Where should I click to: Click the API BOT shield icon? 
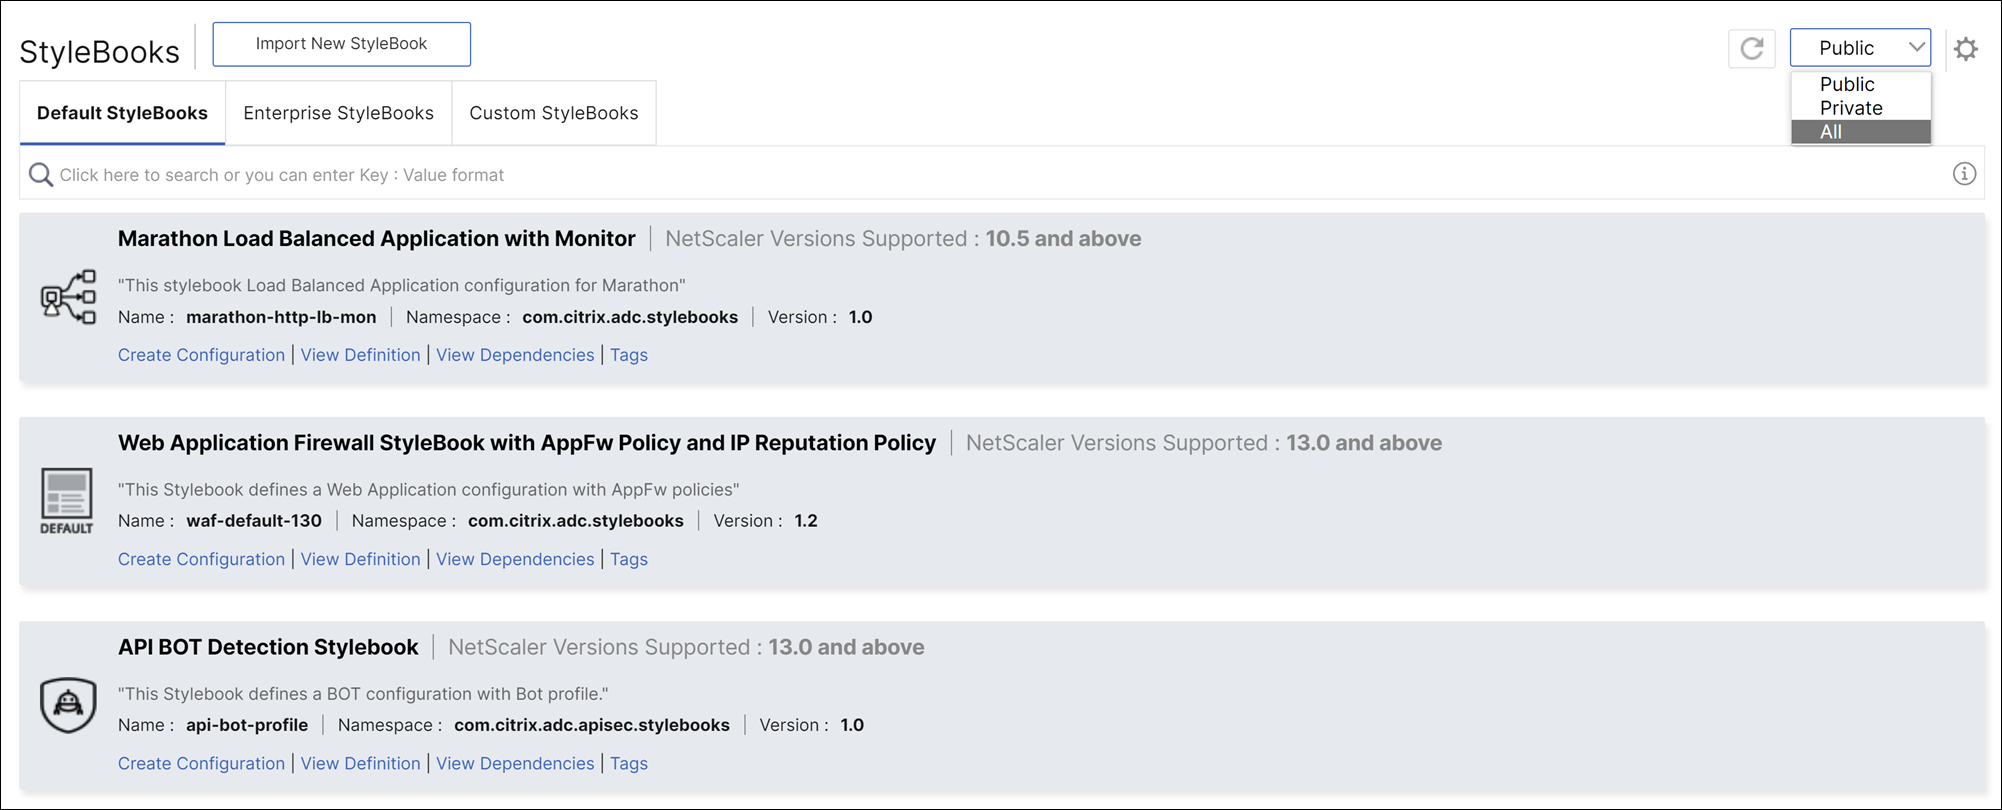[x=68, y=704]
